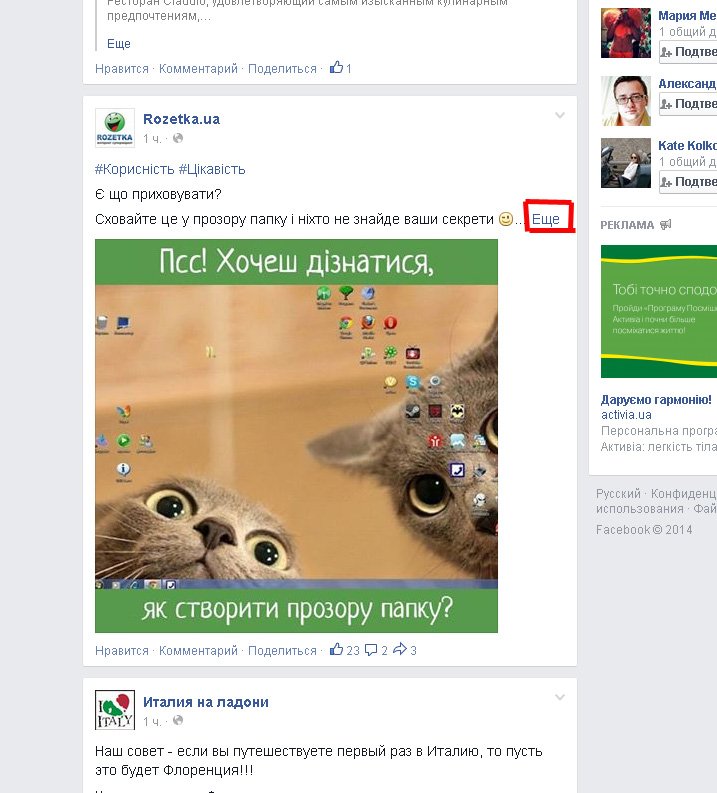Open the green Activia ad banner
This screenshot has height=793, width=717.
click(x=659, y=312)
